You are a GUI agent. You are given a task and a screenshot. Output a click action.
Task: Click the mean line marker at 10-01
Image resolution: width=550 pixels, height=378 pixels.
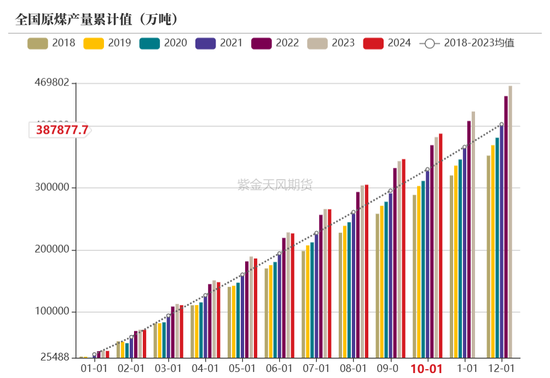pyautogui.click(x=427, y=169)
